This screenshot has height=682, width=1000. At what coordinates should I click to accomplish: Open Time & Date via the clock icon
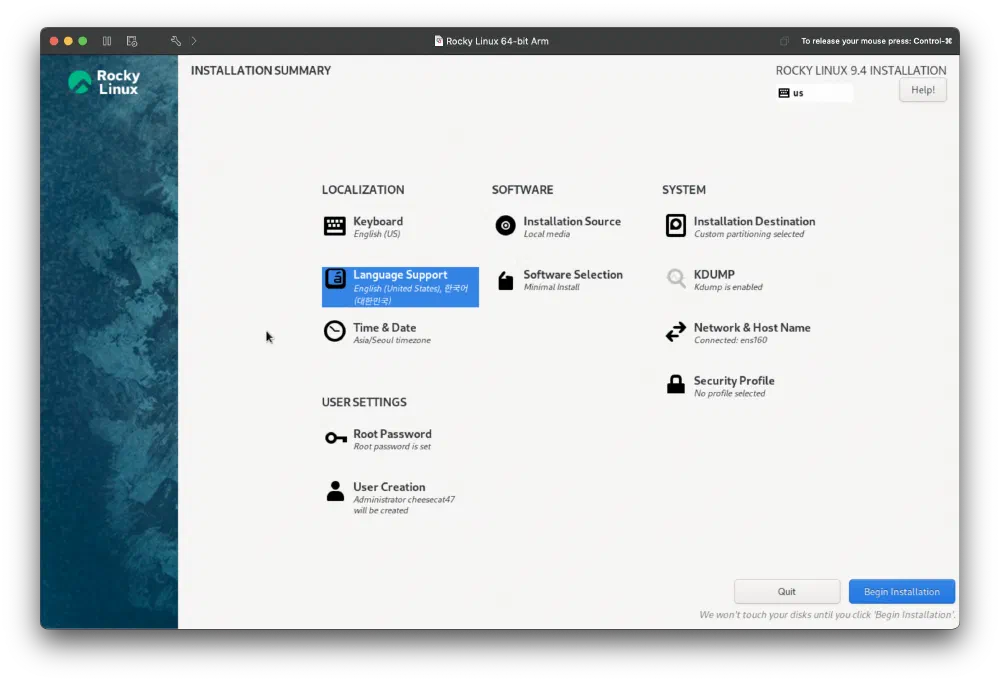pyautogui.click(x=334, y=330)
